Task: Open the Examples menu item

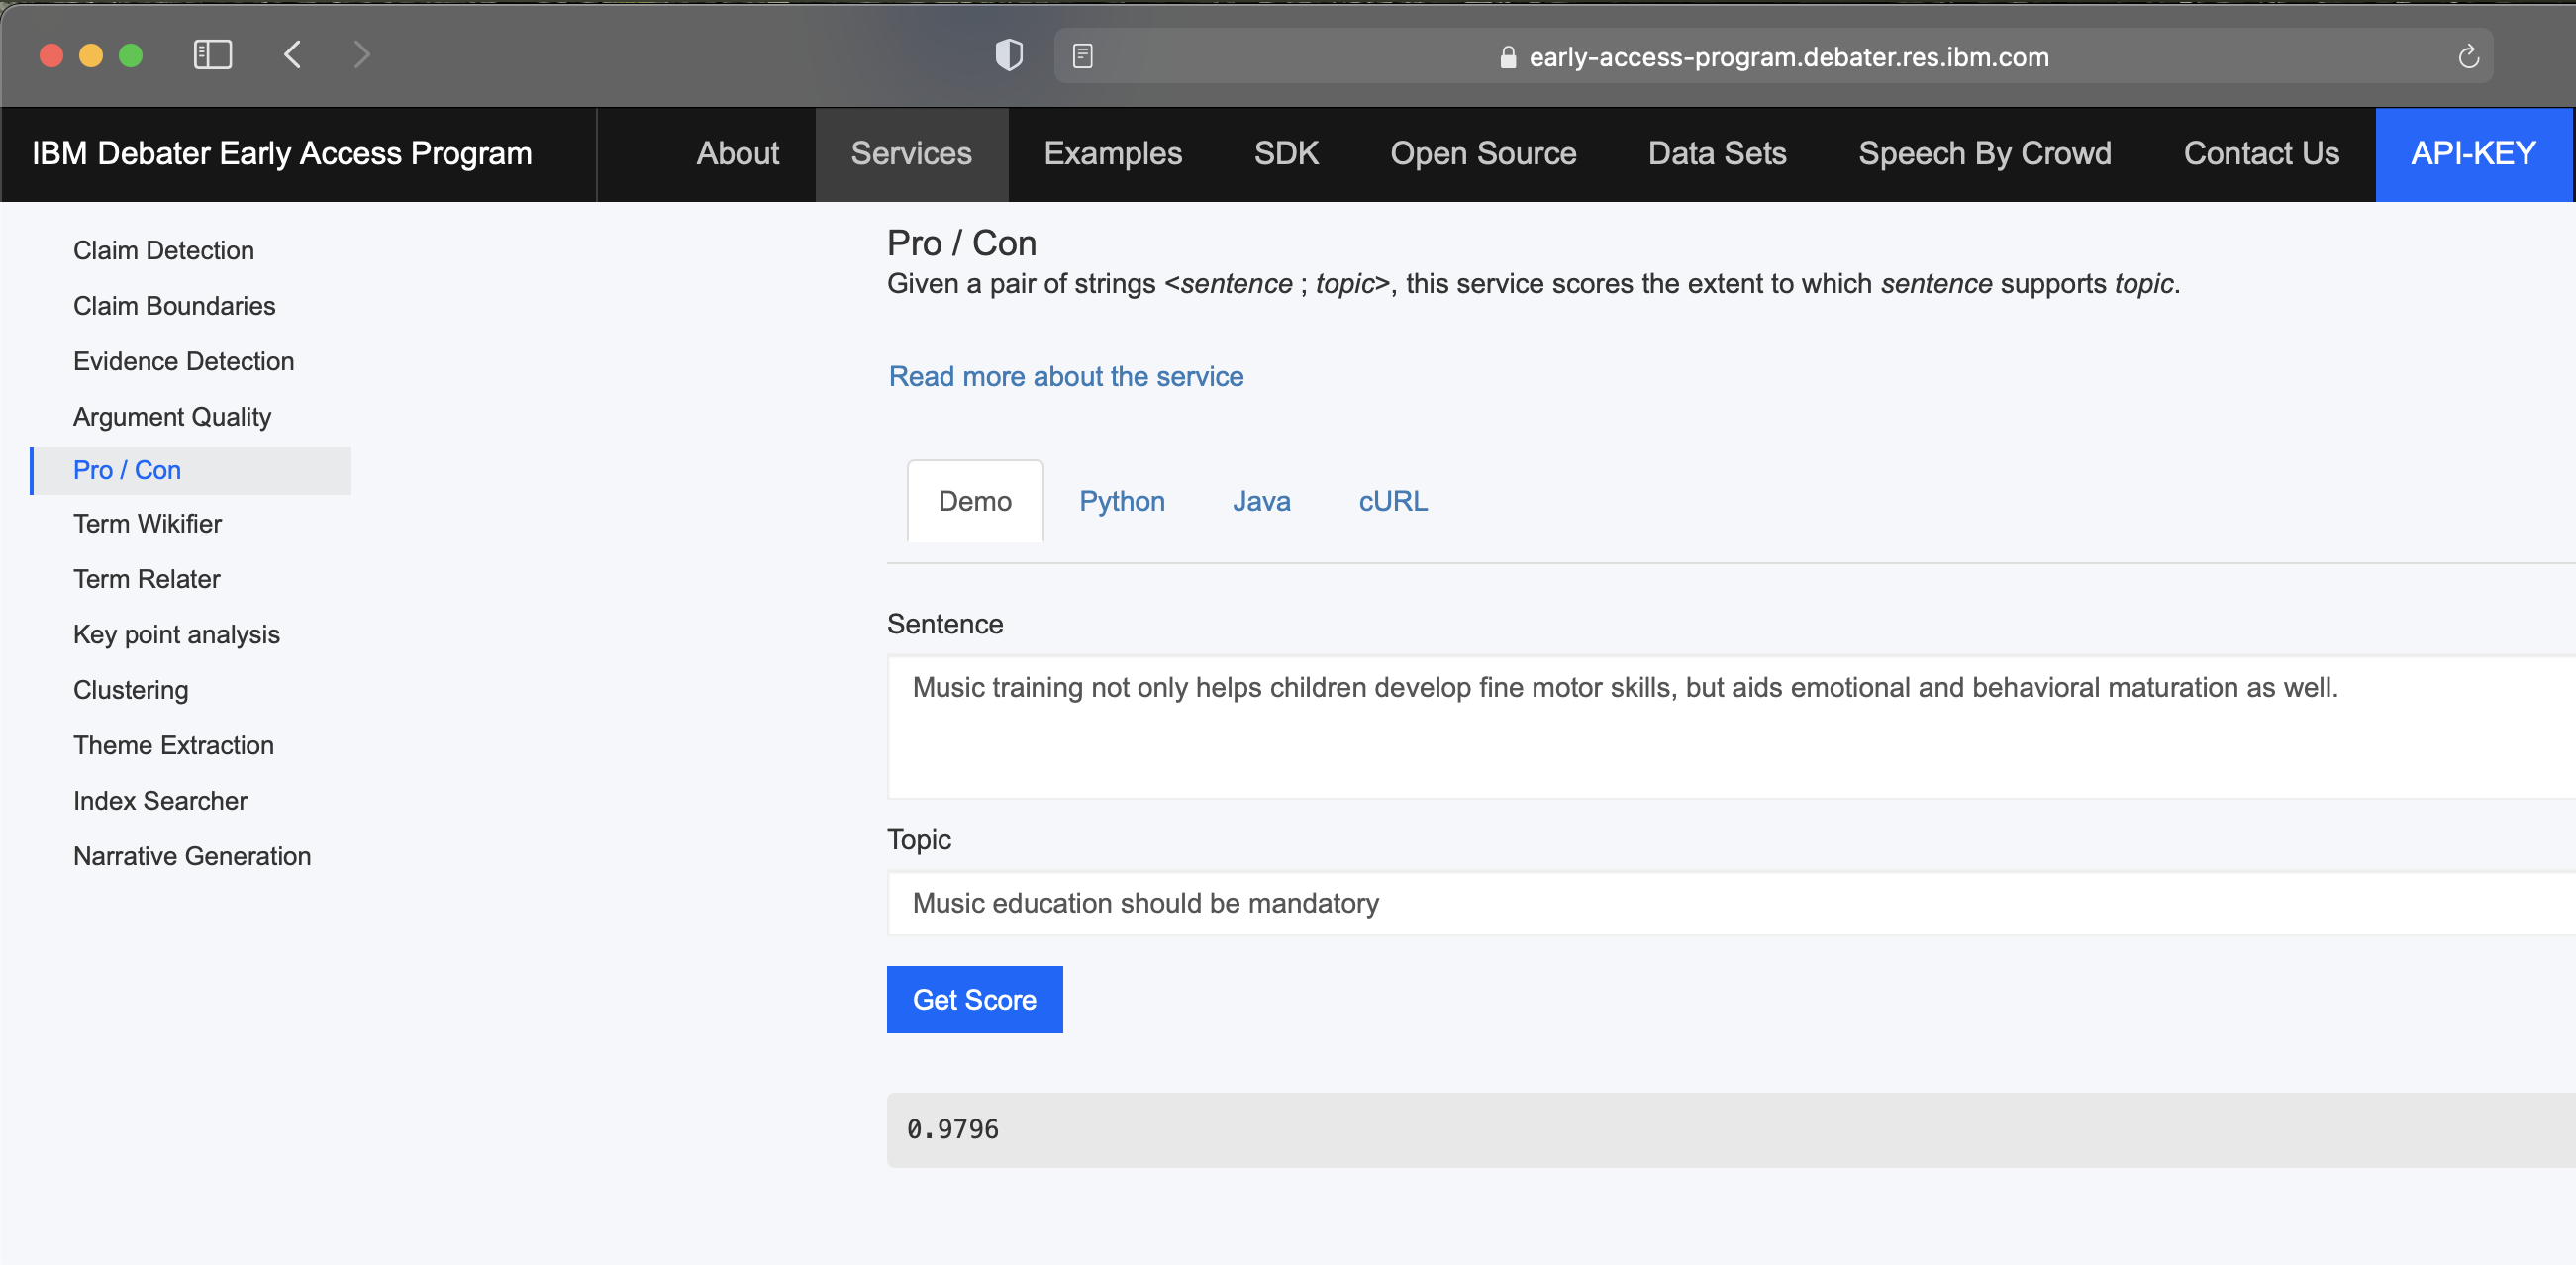Action: [1113, 154]
